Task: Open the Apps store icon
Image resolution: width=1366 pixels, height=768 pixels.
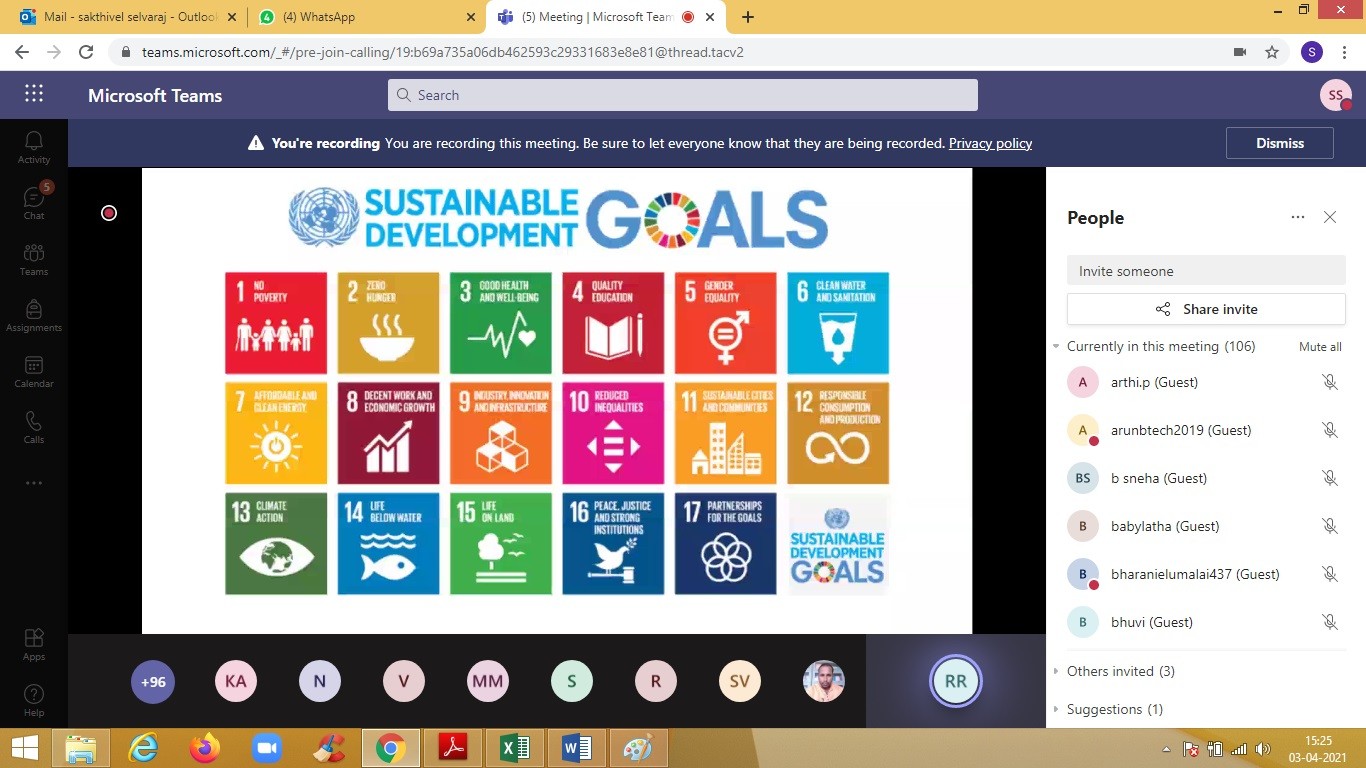Action: tap(34, 643)
